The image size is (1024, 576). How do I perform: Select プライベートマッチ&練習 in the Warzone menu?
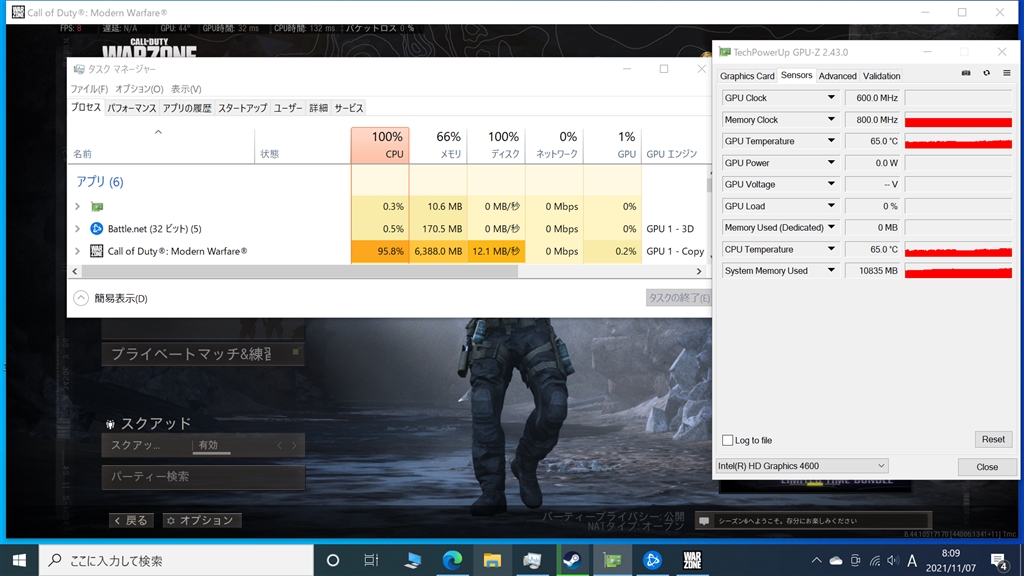click(203, 354)
